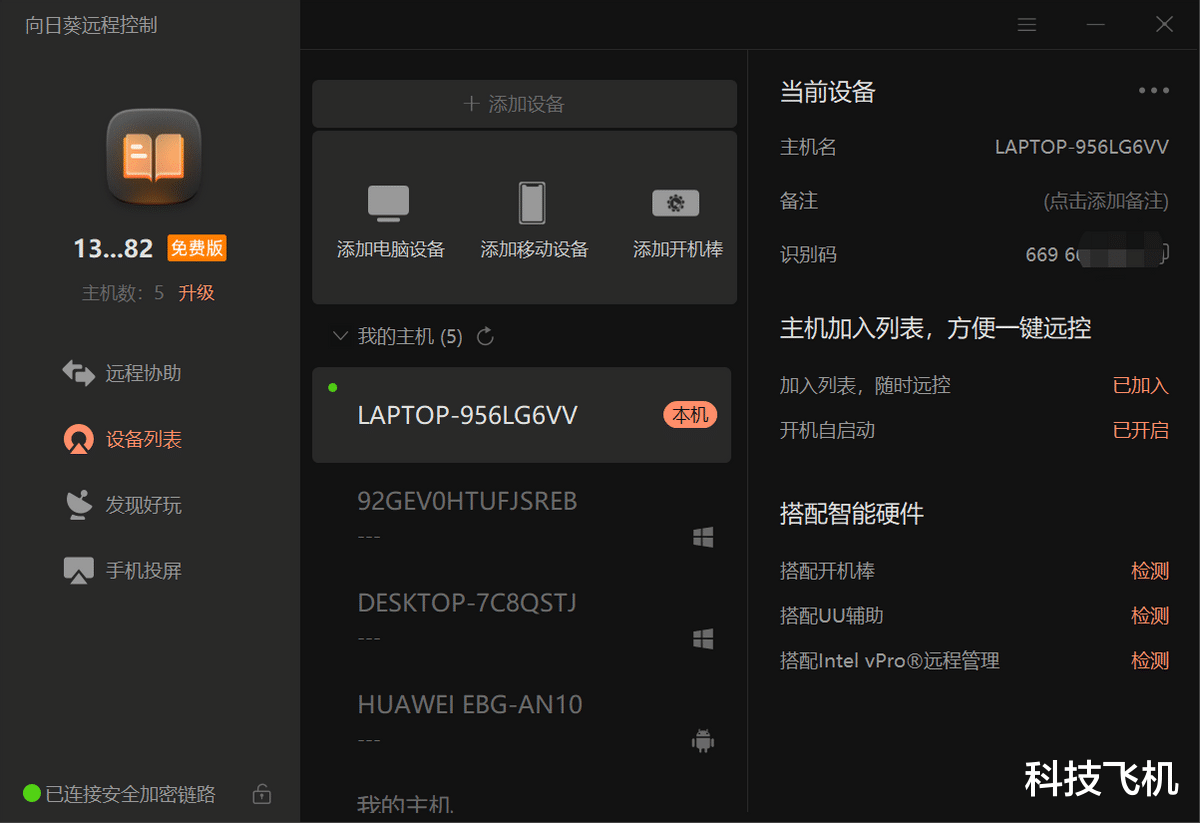The width and height of the screenshot is (1200, 823).
Task: Click the orange book avatar icon
Action: pyautogui.click(x=154, y=157)
